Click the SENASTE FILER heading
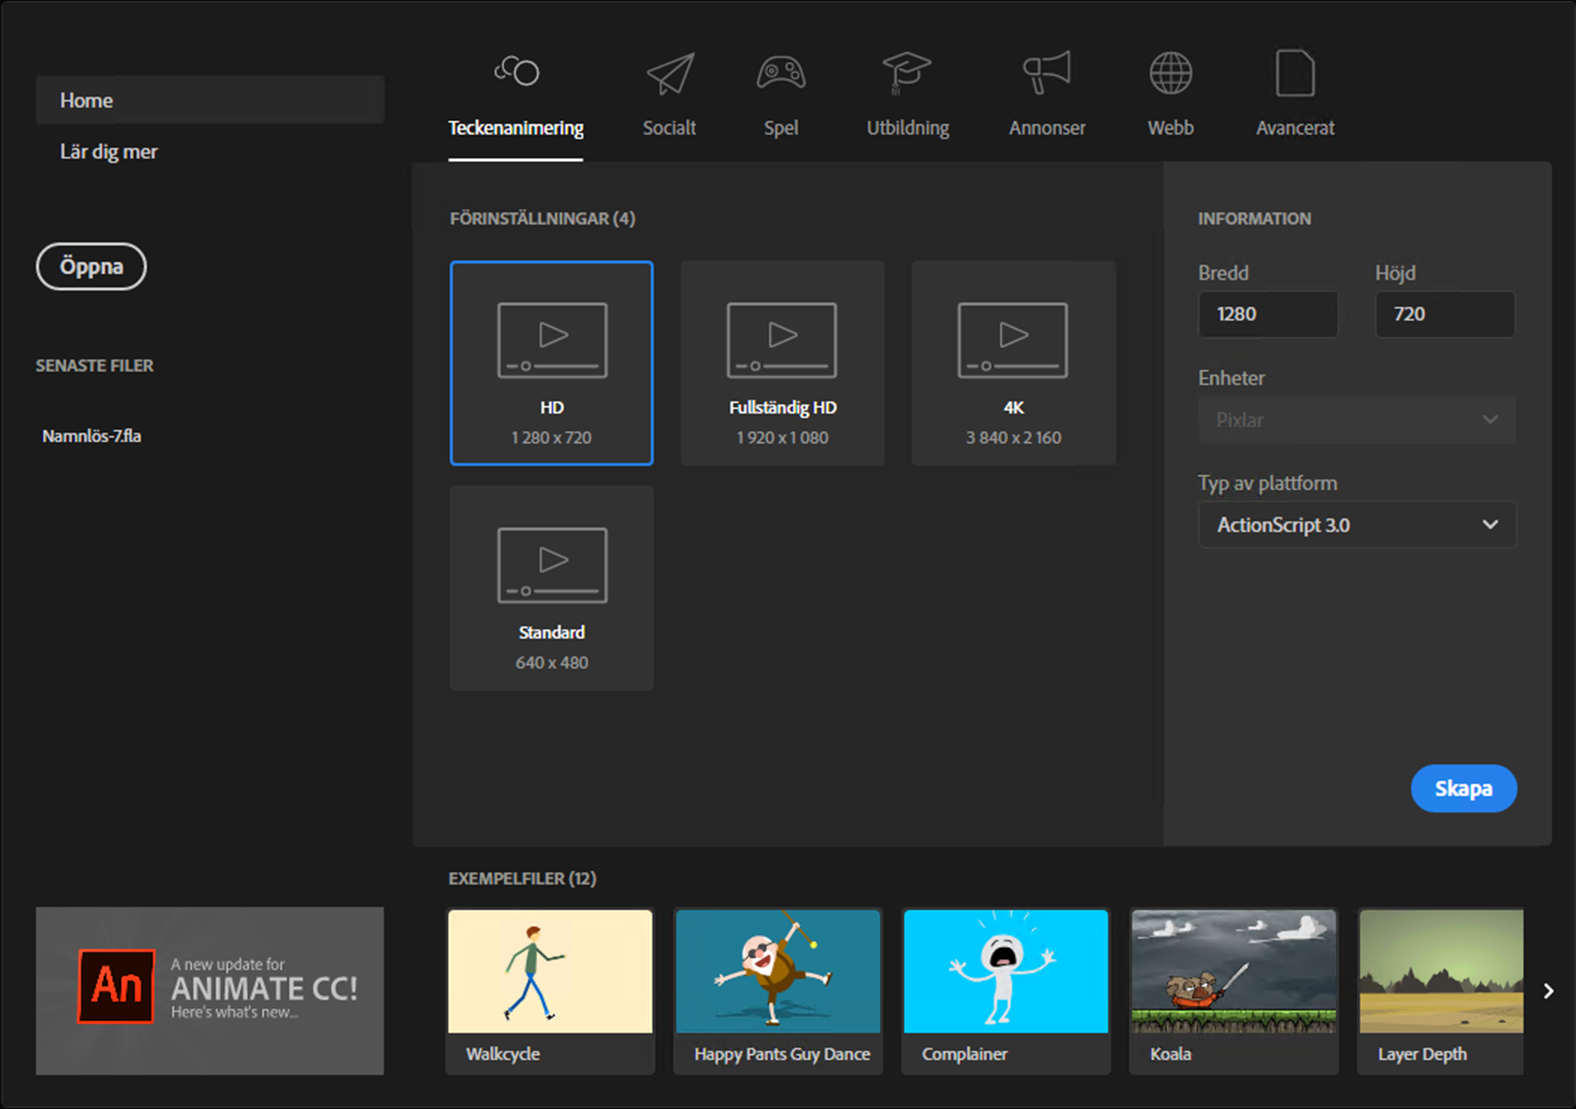 (x=95, y=366)
